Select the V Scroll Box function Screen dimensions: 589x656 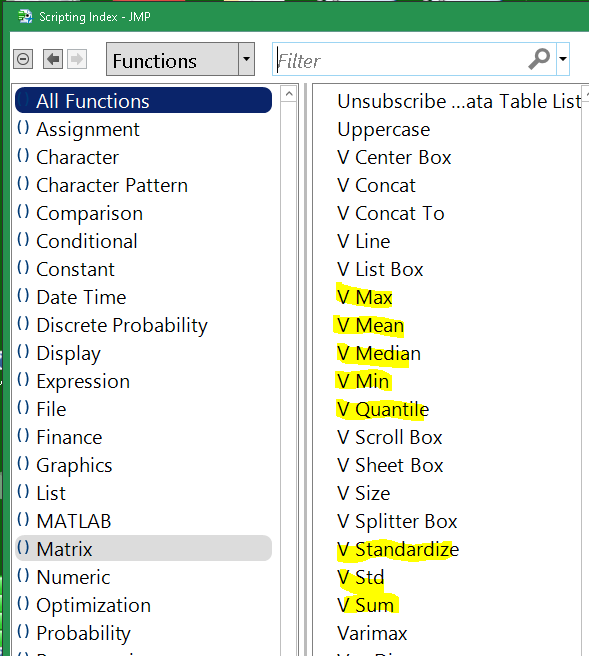389,437
